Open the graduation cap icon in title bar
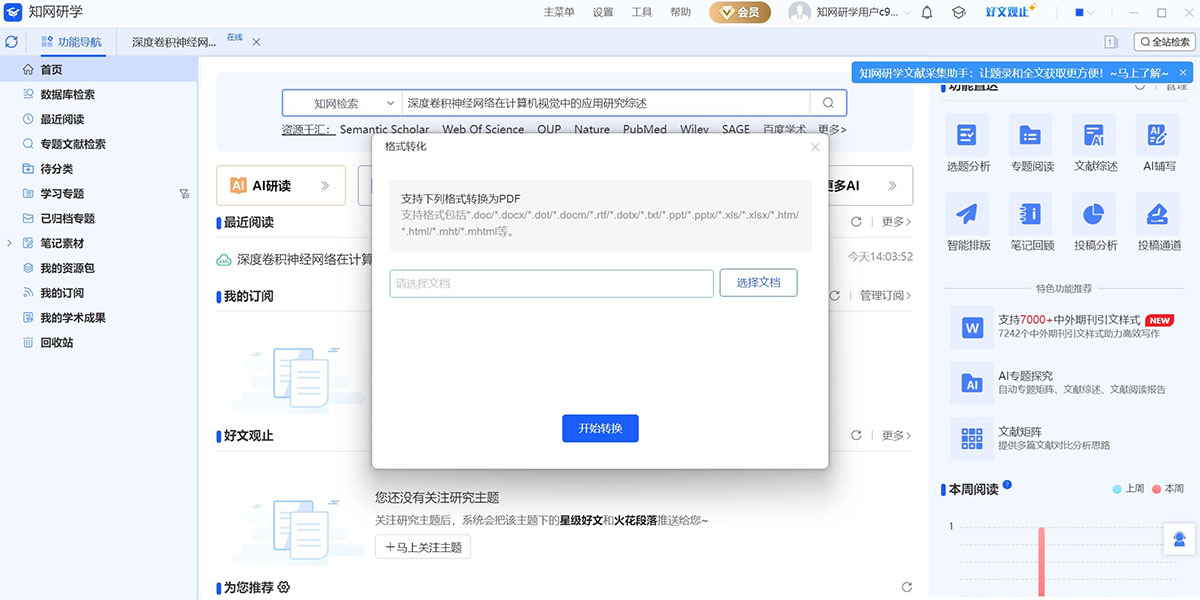Viewport: 1200px width, 600px height. (x=958, y=13)
